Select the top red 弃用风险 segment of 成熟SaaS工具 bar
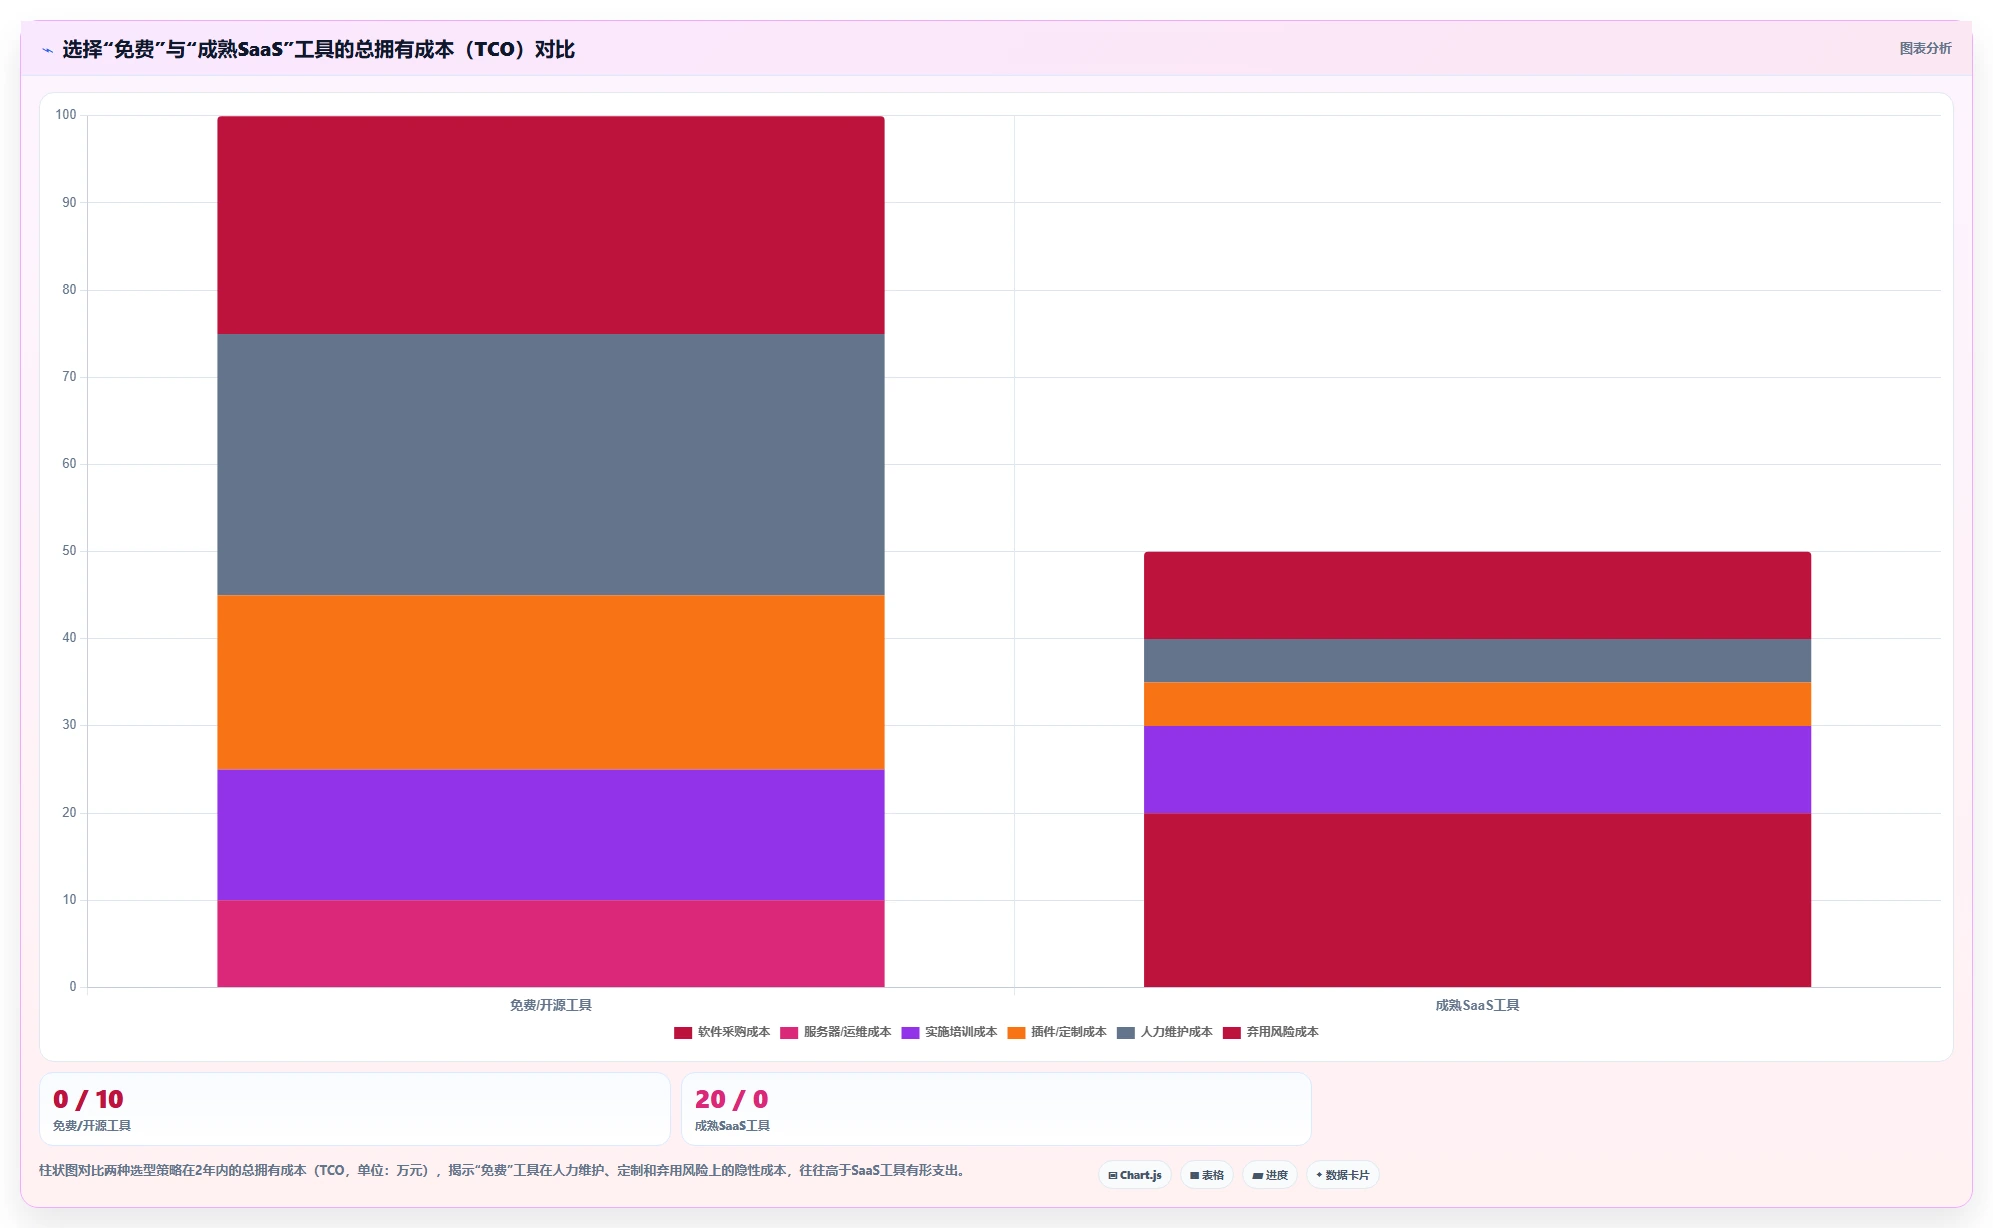 (x=1477, y=595)
